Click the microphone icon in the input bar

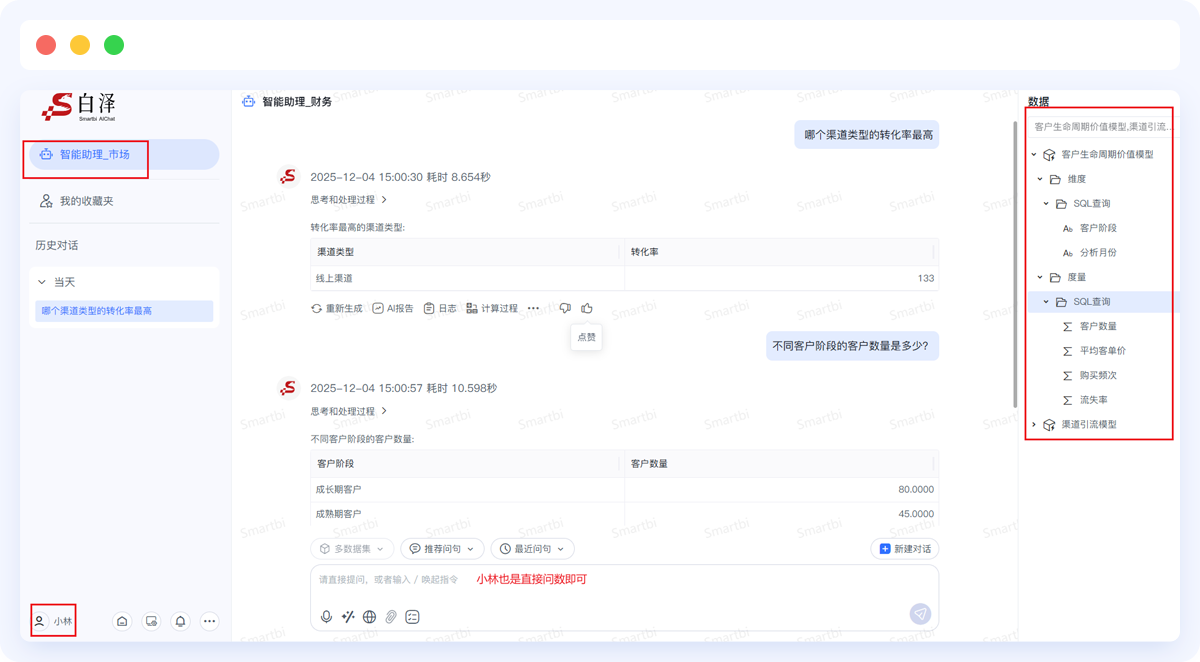pyautogui.click(x=325, y=617)
